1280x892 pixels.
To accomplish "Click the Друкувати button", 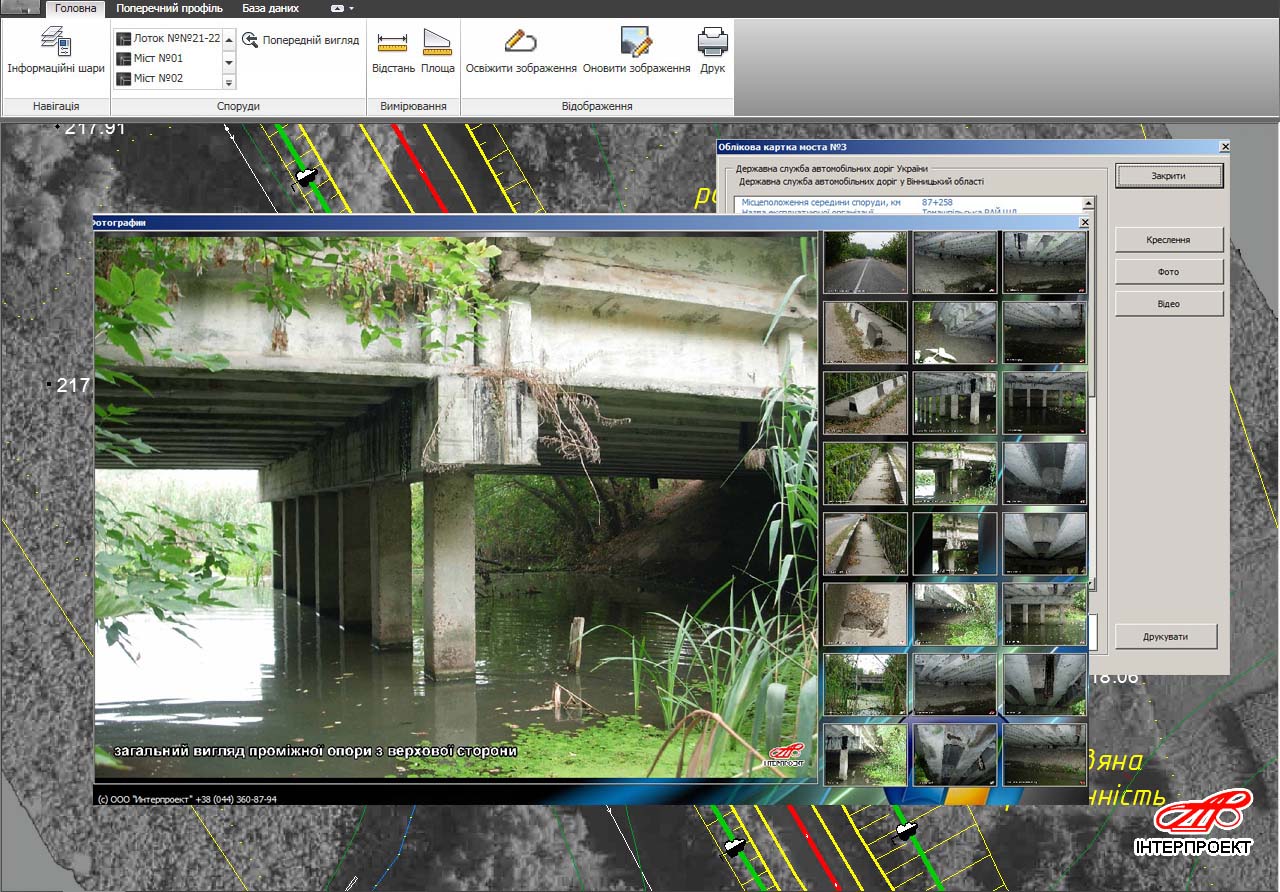I will pos(1166,636).
